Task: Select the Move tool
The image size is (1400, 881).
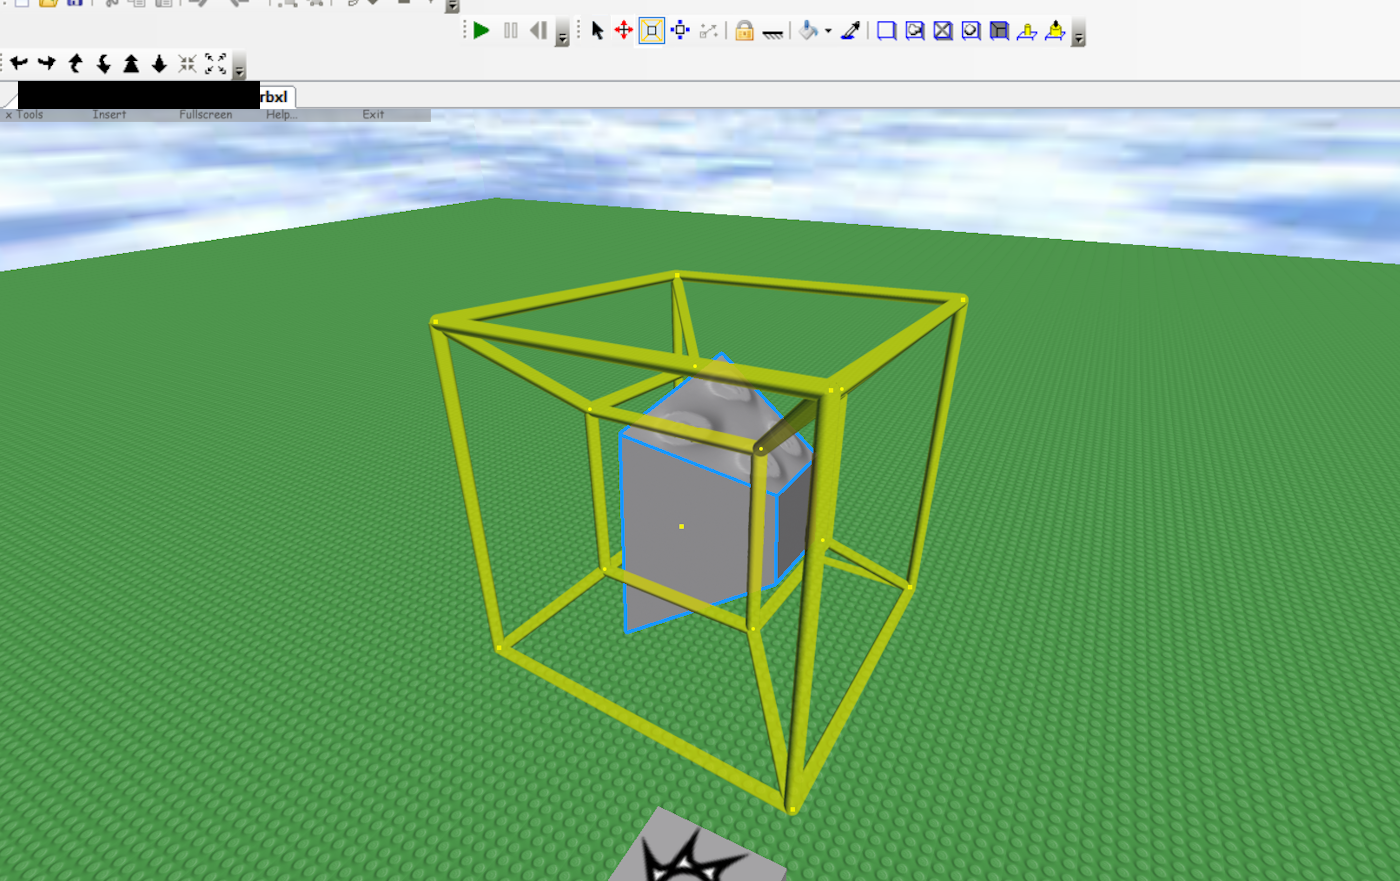Action: [623, 30]
